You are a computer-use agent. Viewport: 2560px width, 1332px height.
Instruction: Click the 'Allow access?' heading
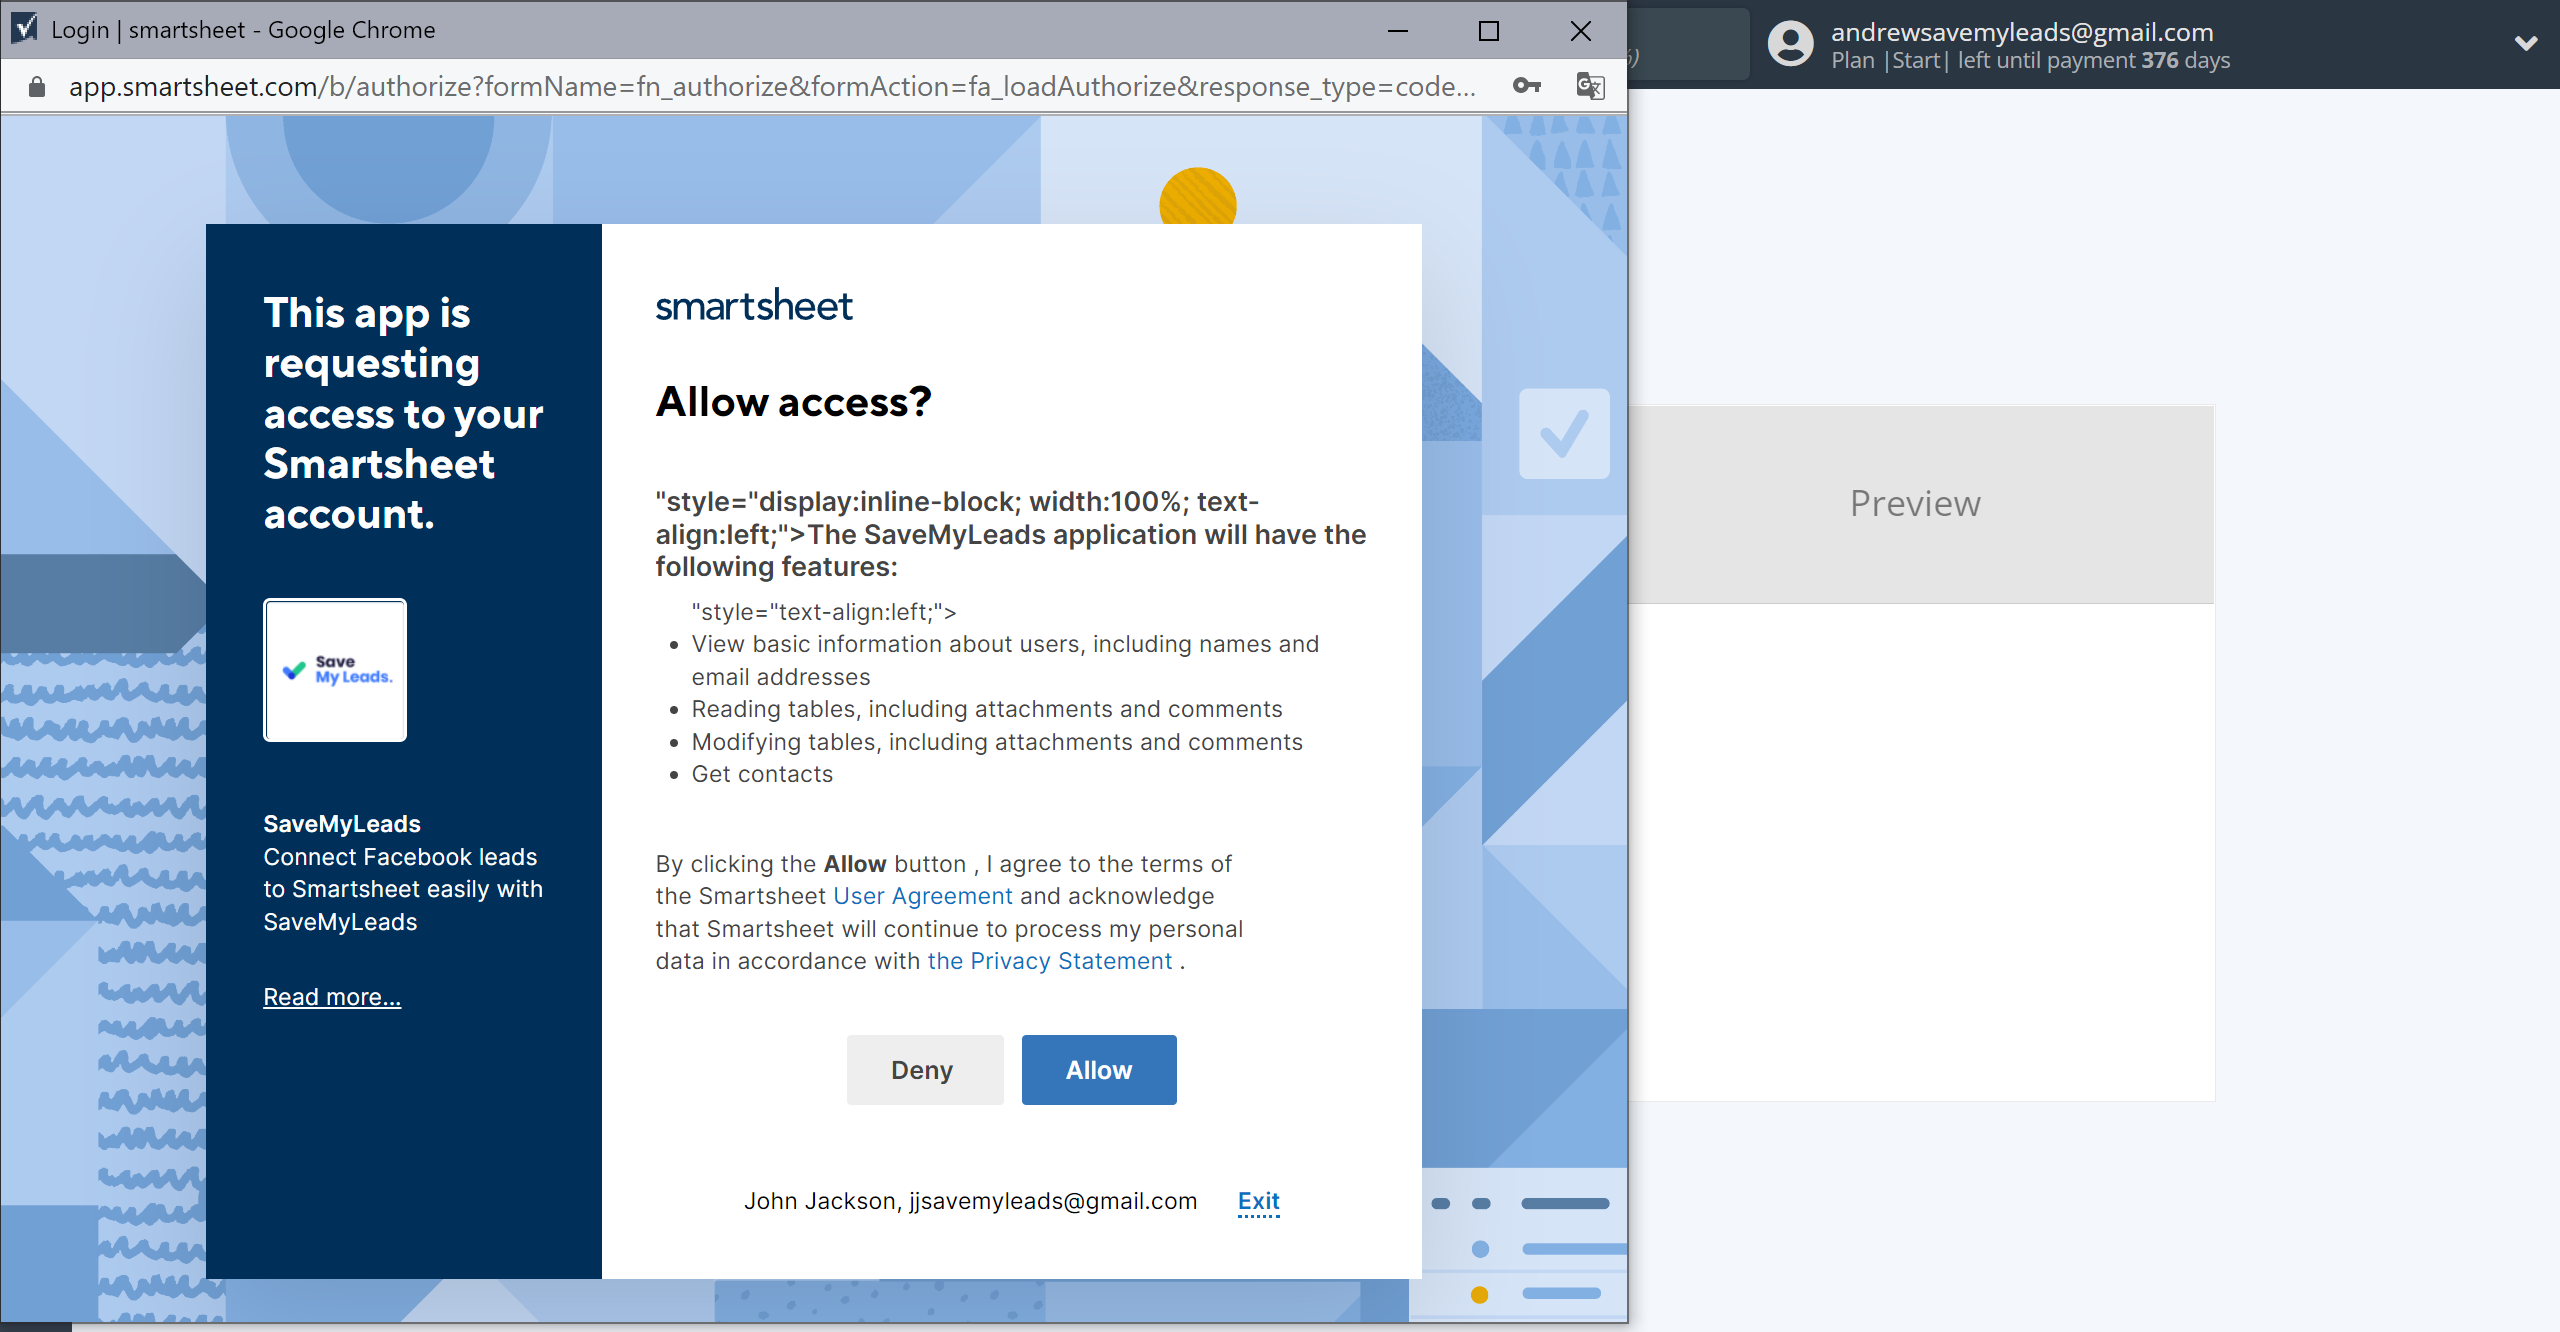click(793, 402)
